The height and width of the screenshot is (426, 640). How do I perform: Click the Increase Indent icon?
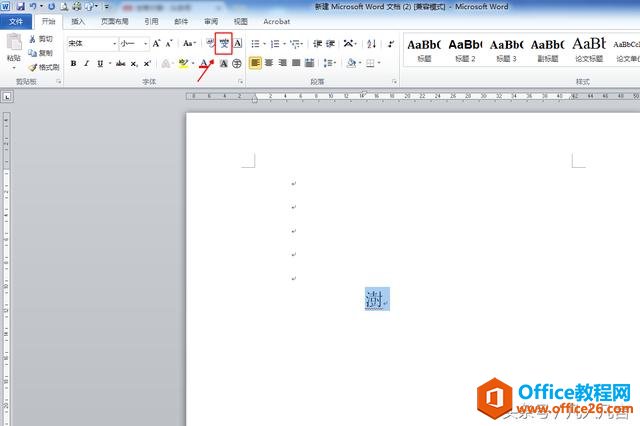click(330, 43)
